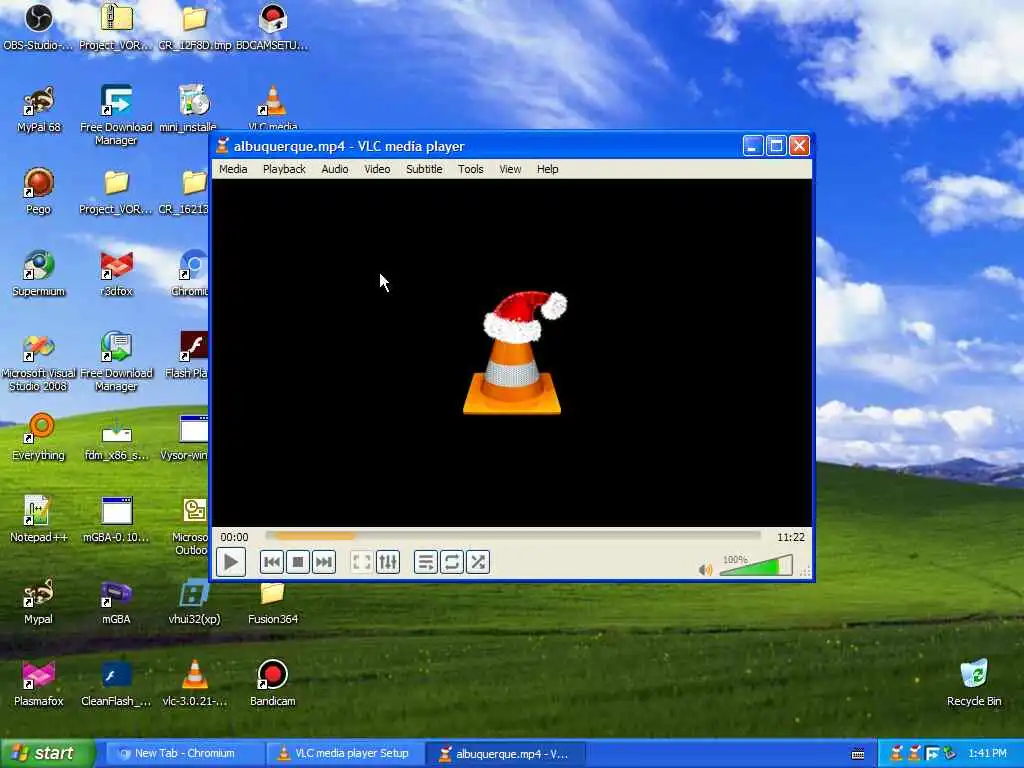Image resolution: width=1024 pixels, height=768 pixels.
Task: Select the BDCAMSETU desktop icon
Action: 272,26
